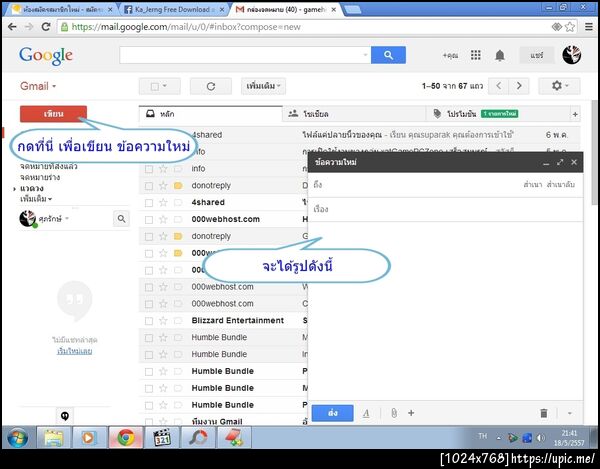
Task: Go back in the browser
Action: point(12,26)
